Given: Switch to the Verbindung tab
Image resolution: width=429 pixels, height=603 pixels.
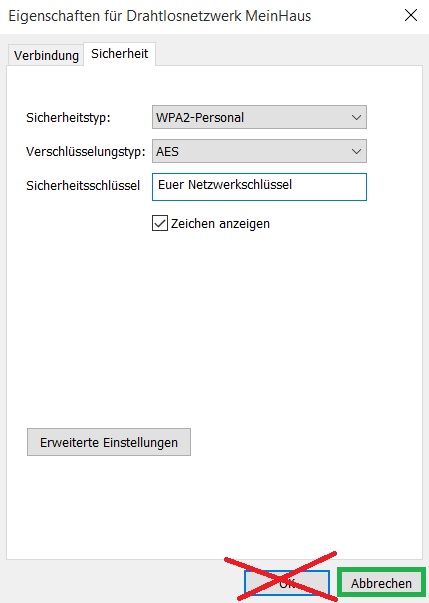Looking at the screenshot, I should pyautogui.click(x=46, y=55).
